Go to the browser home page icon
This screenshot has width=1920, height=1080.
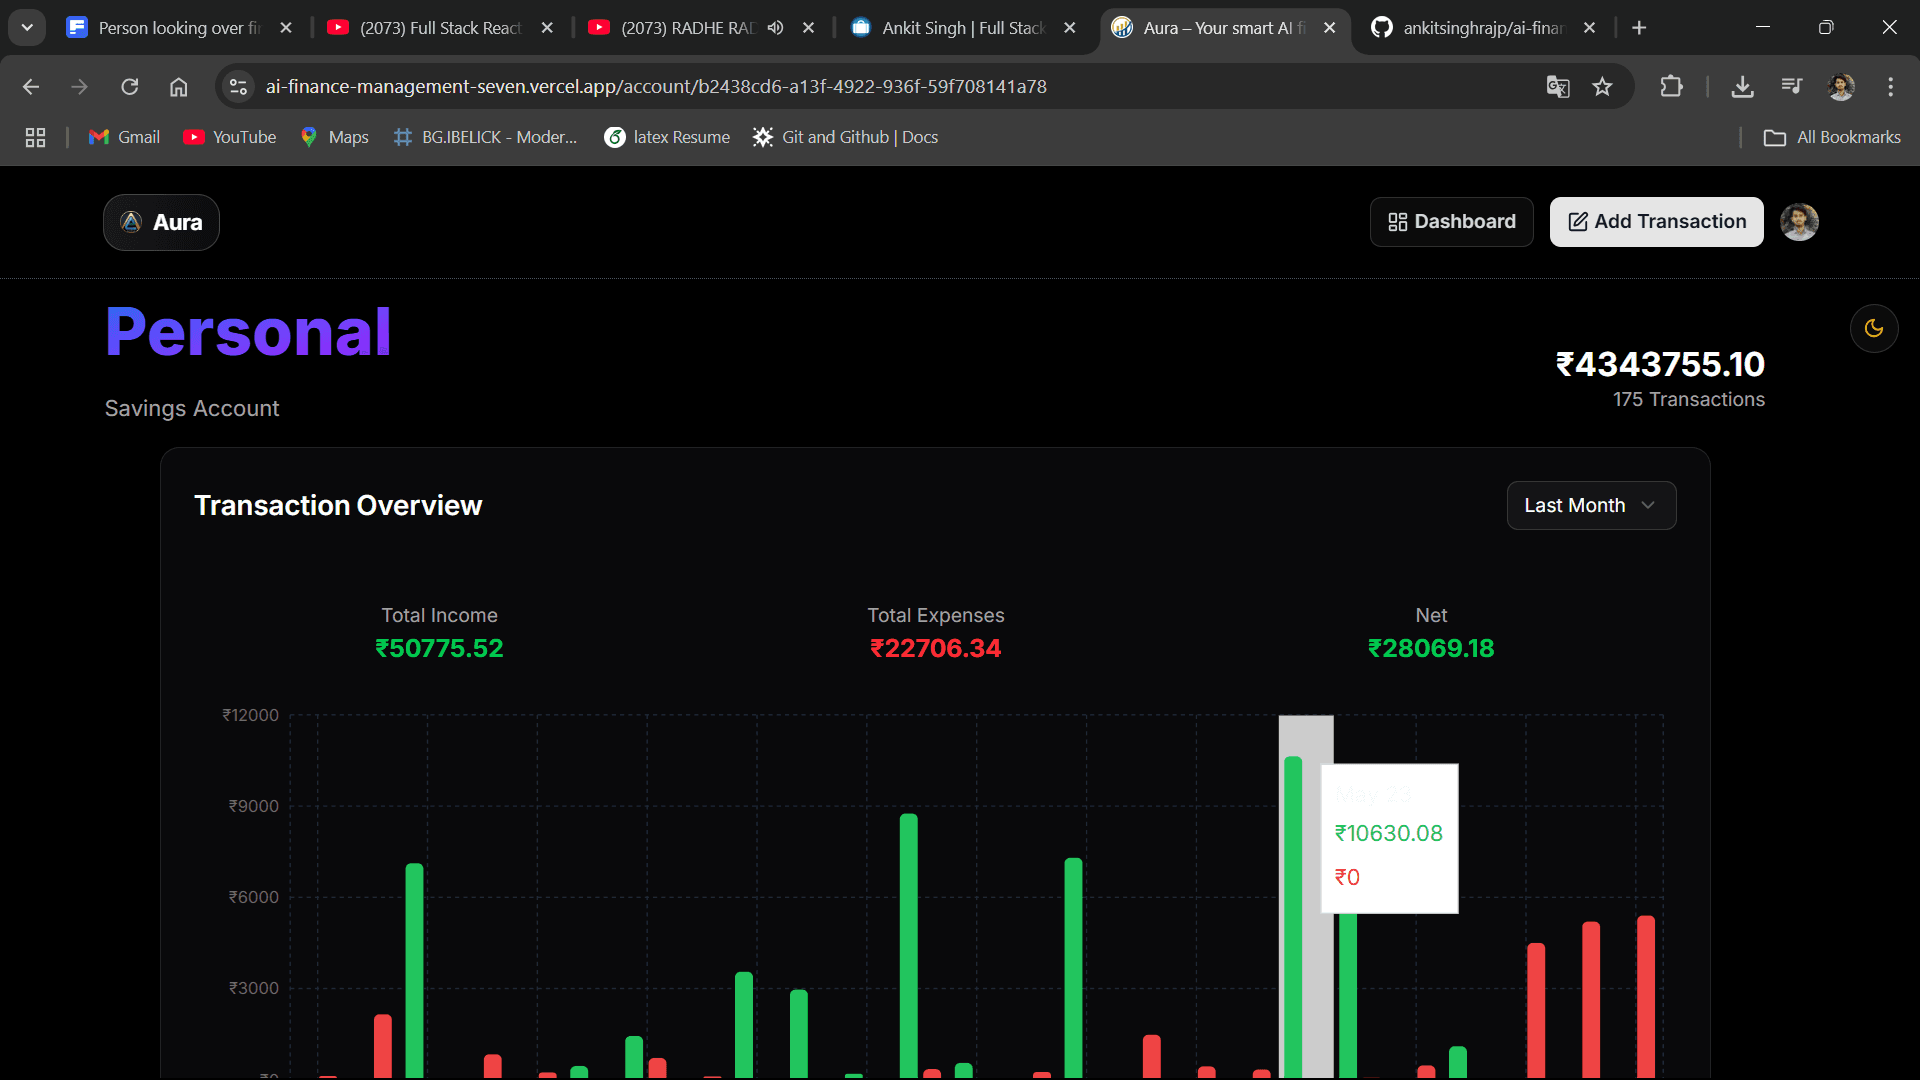[178, 87]
